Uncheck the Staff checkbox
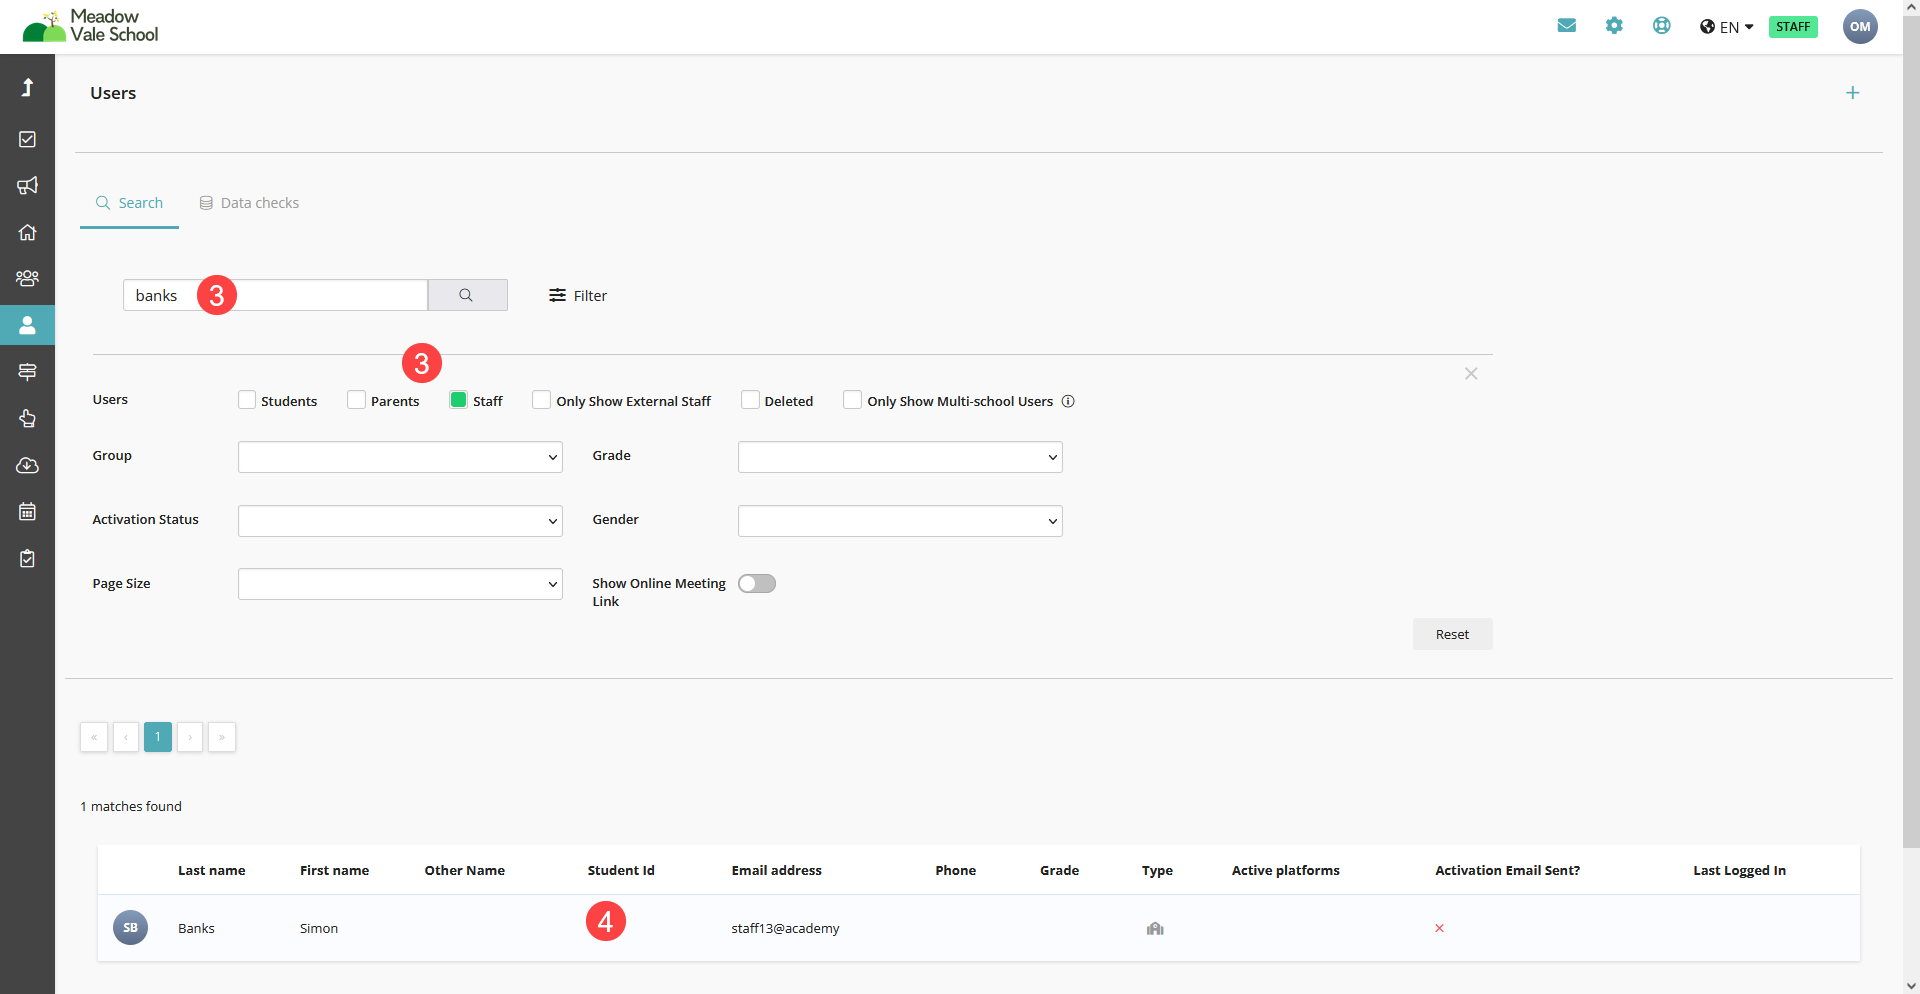 coord(458,400)
